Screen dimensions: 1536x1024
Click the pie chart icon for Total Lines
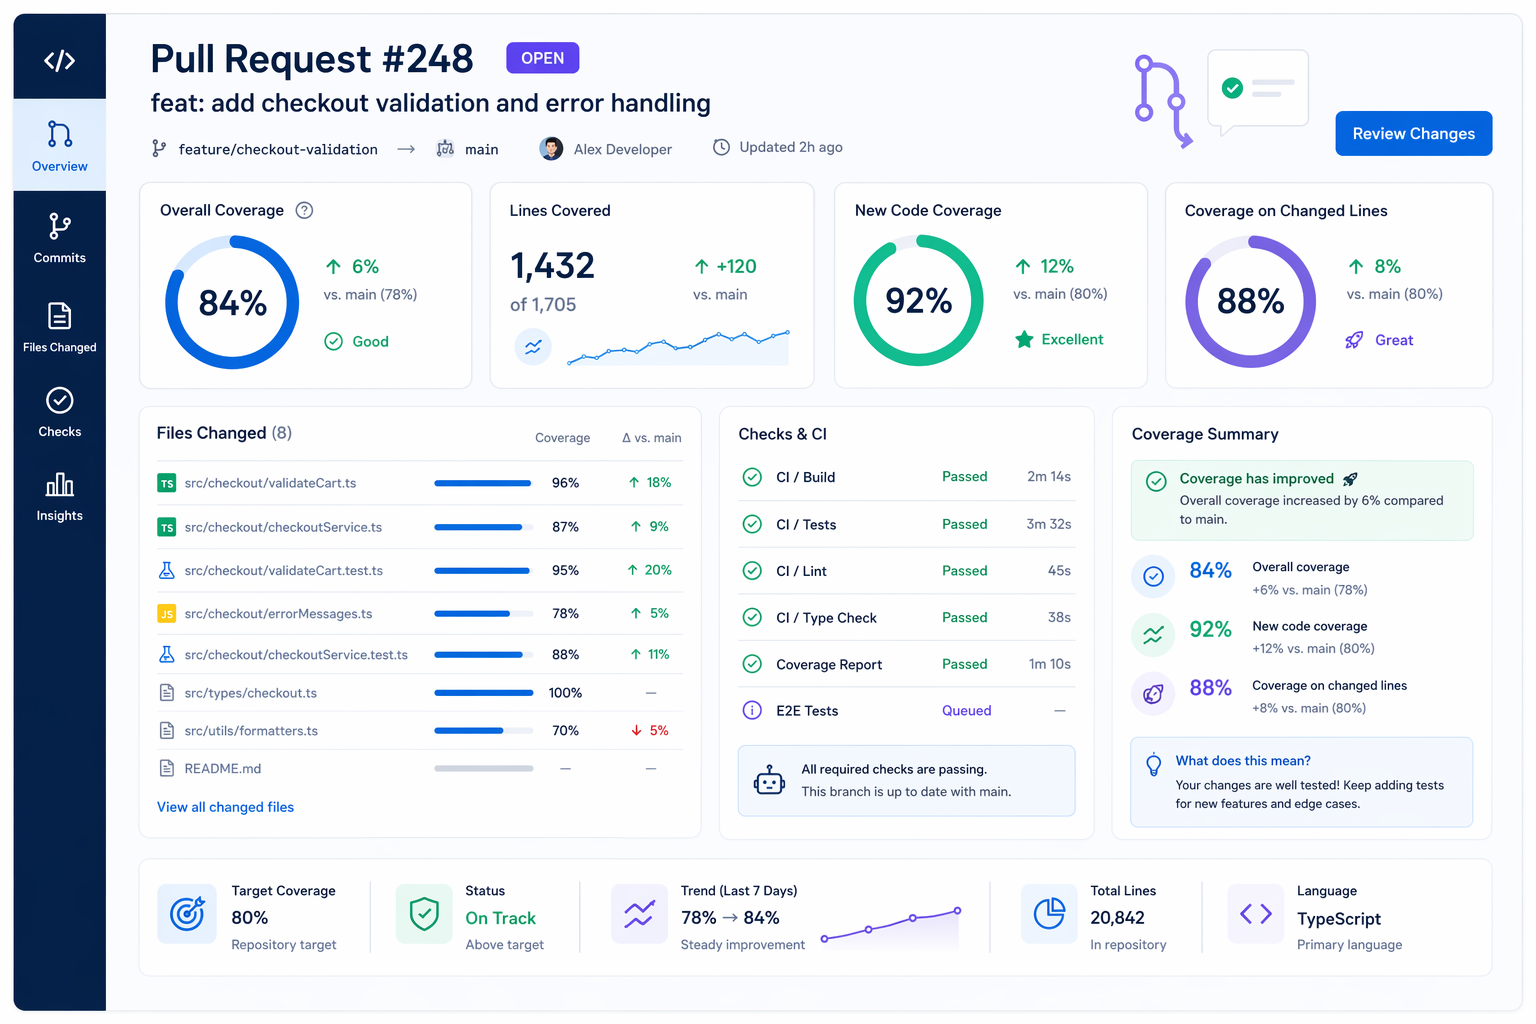point(1049,914)
